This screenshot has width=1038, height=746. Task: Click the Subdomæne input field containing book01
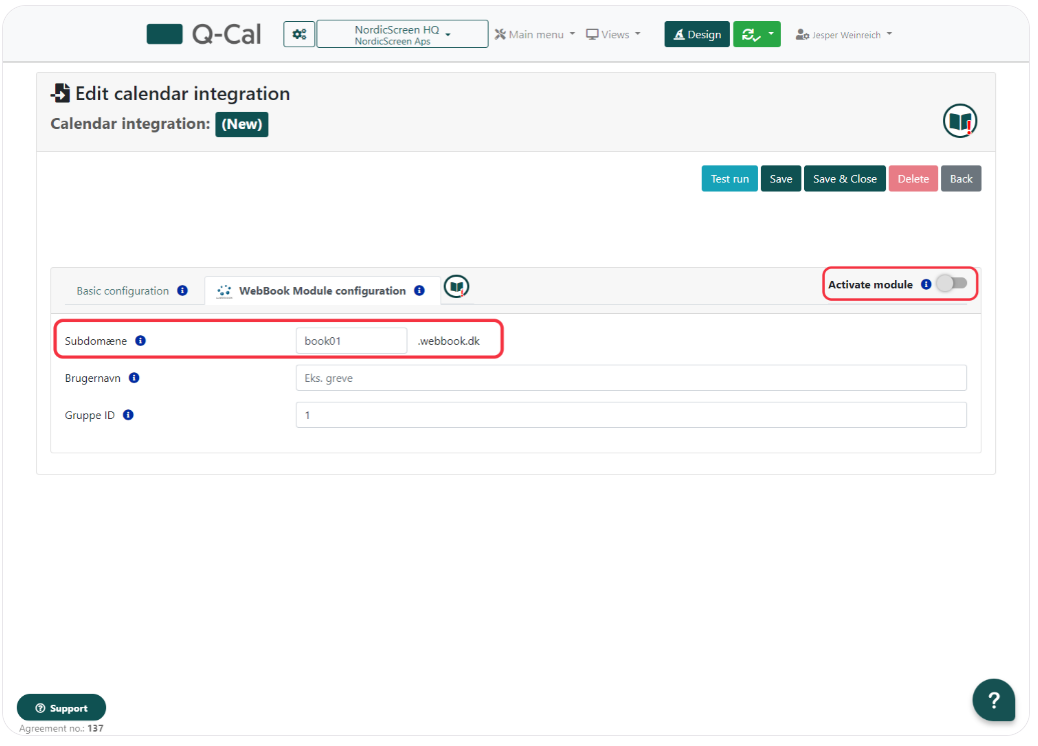(x=351, y=341)
